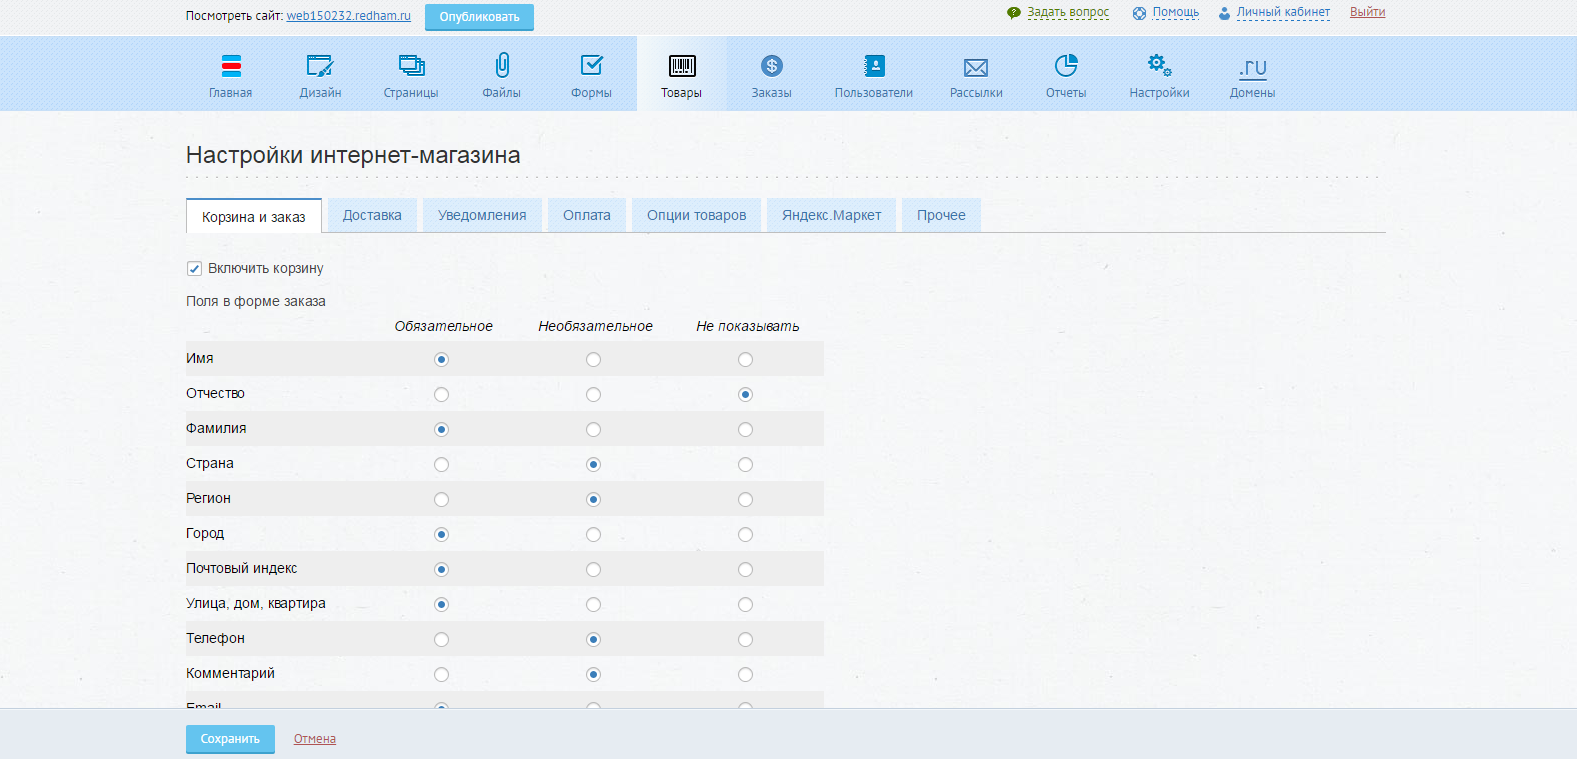Set Регион to Не показывать
Viewport: 1577px width, 759px height.
point(745,499)
